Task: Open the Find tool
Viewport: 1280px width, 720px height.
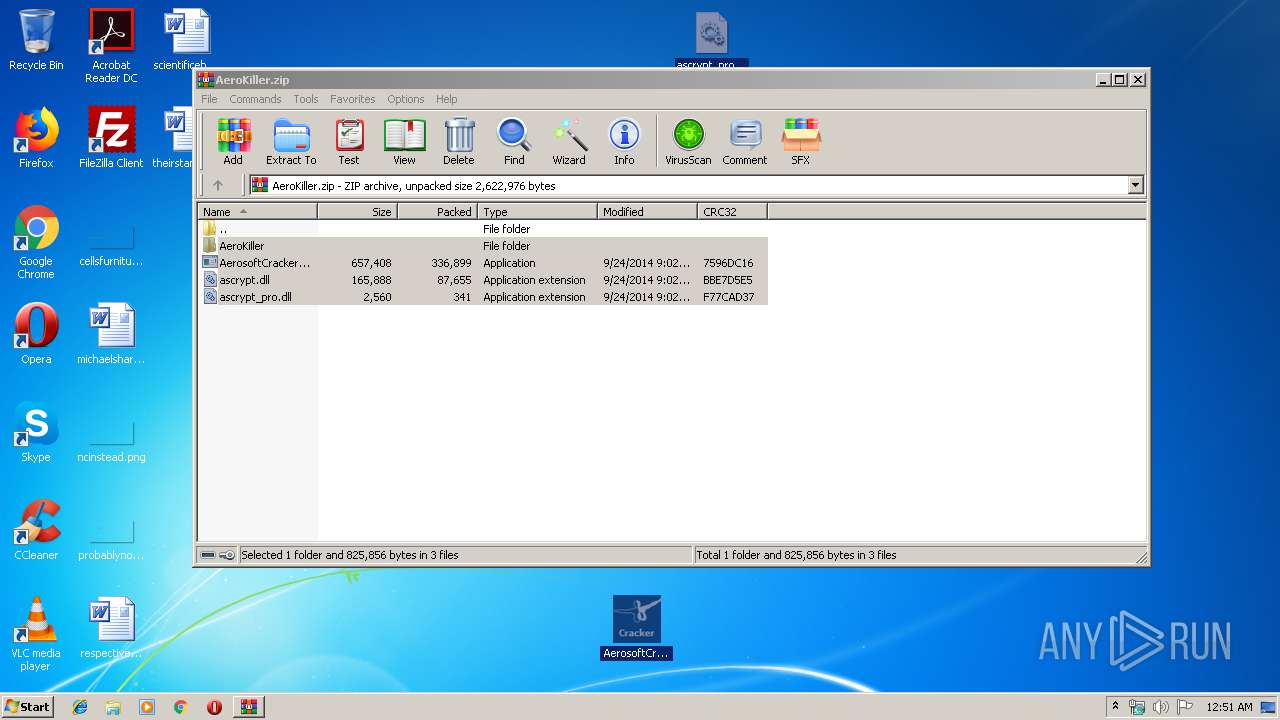Action: [x=514, y=141]
